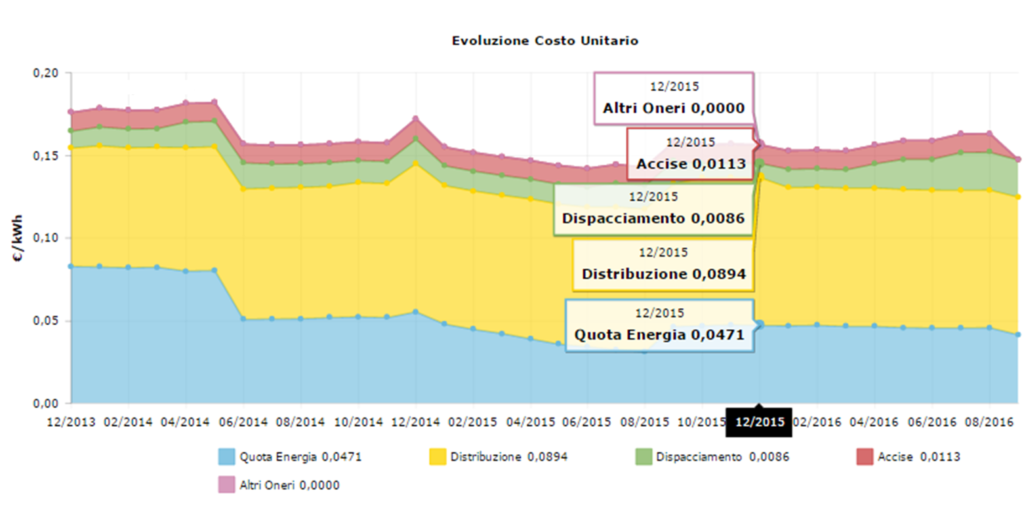The width and height of the screenshot is (1024, 512).
Task: Click the Quota Energia 0,0471 tooltip box
Action: tap(659, 325)
